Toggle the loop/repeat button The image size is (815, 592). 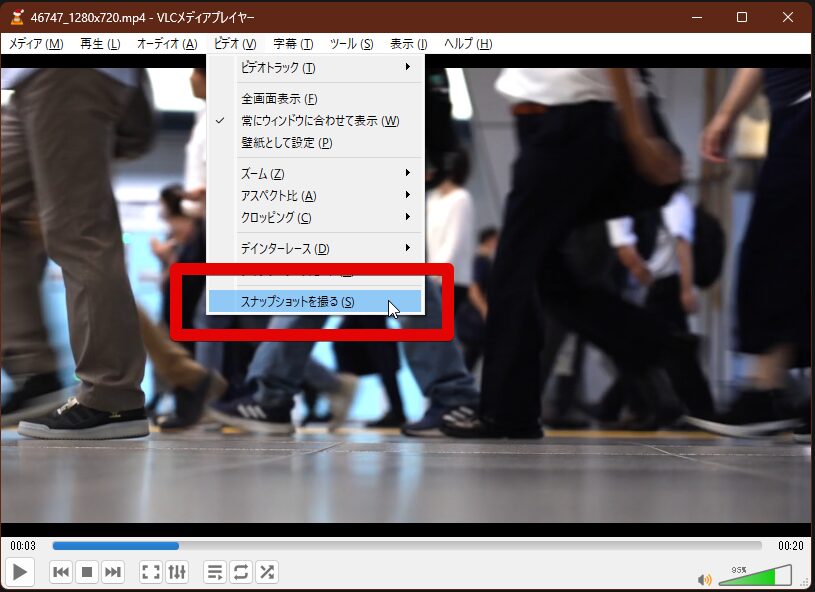(x=241, y=572)
